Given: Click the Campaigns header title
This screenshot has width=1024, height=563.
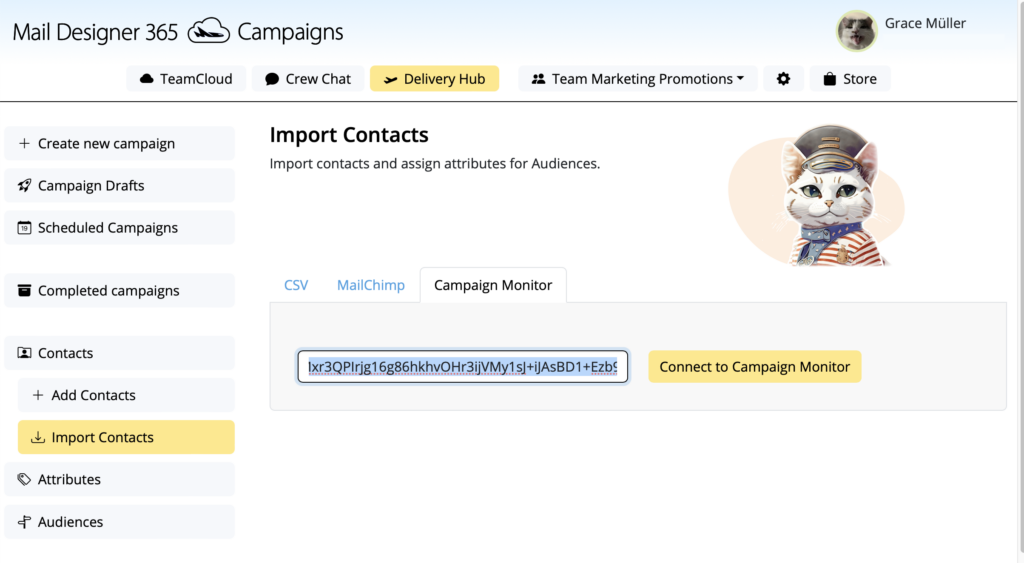Looking at the screenshot, I should tap(290, 31).
